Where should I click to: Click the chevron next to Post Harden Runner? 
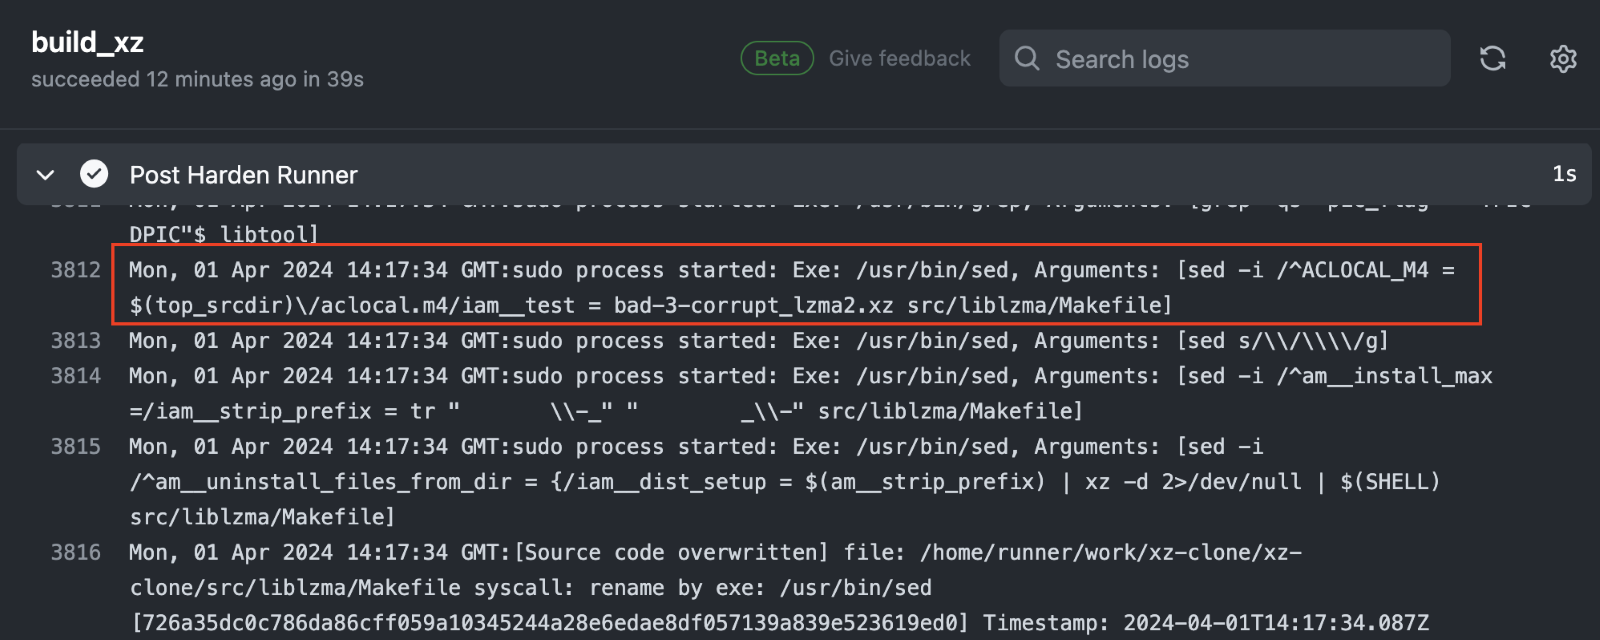(x=44, y=173)
